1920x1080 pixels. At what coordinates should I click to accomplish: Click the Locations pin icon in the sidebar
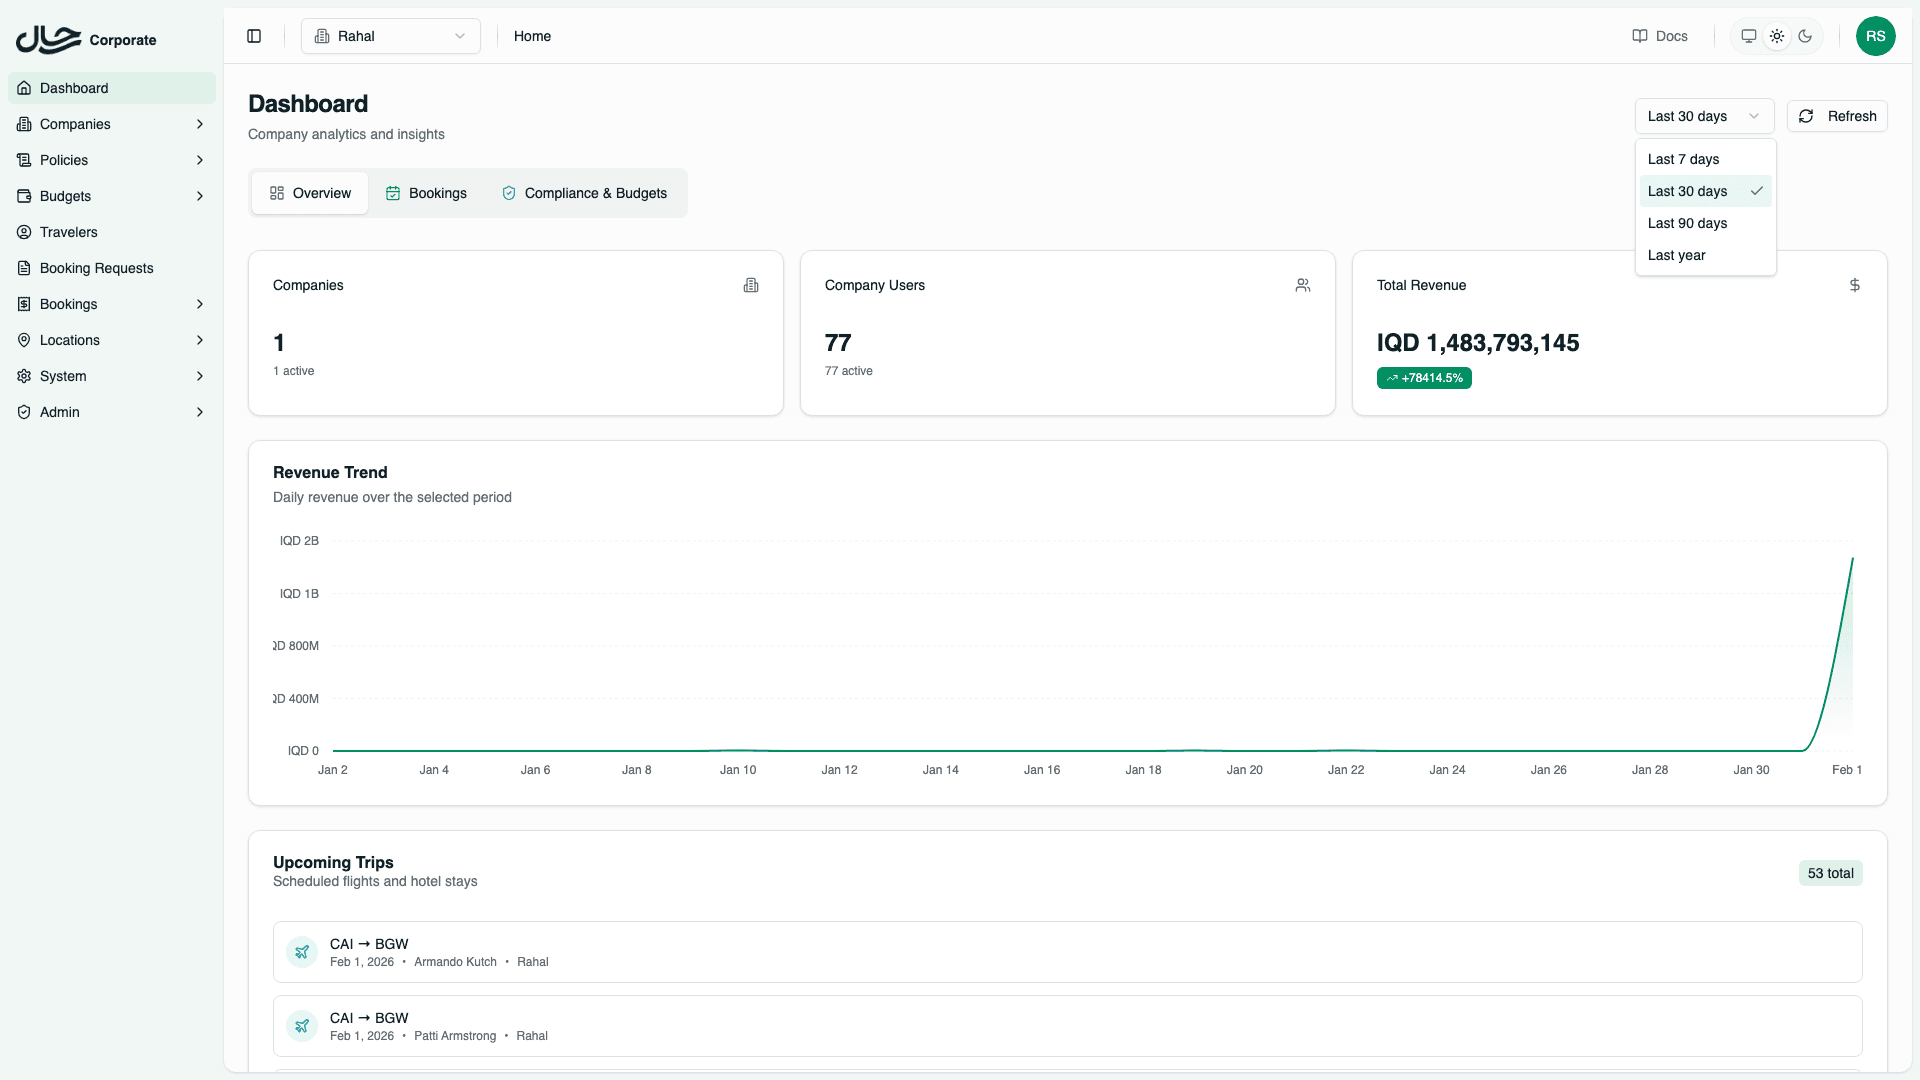tap(24, 340)
